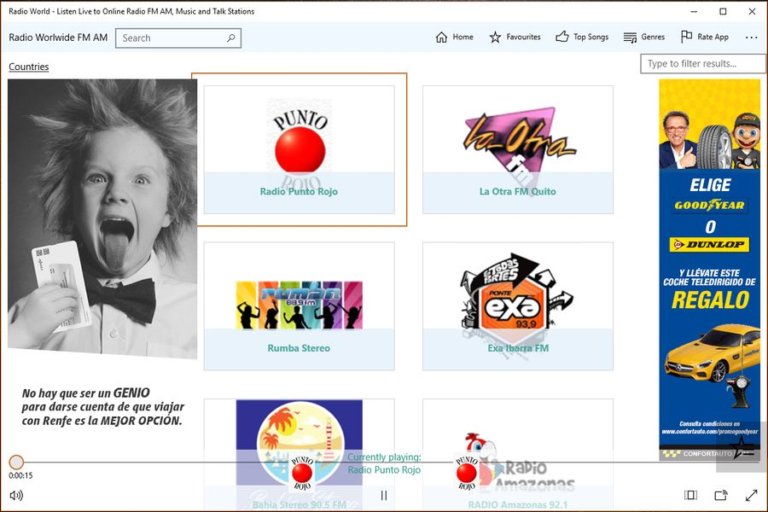This screenshot has width=768, height=512.
Task: Click the playback progress slider handle
Action: (x=16, y=462)
